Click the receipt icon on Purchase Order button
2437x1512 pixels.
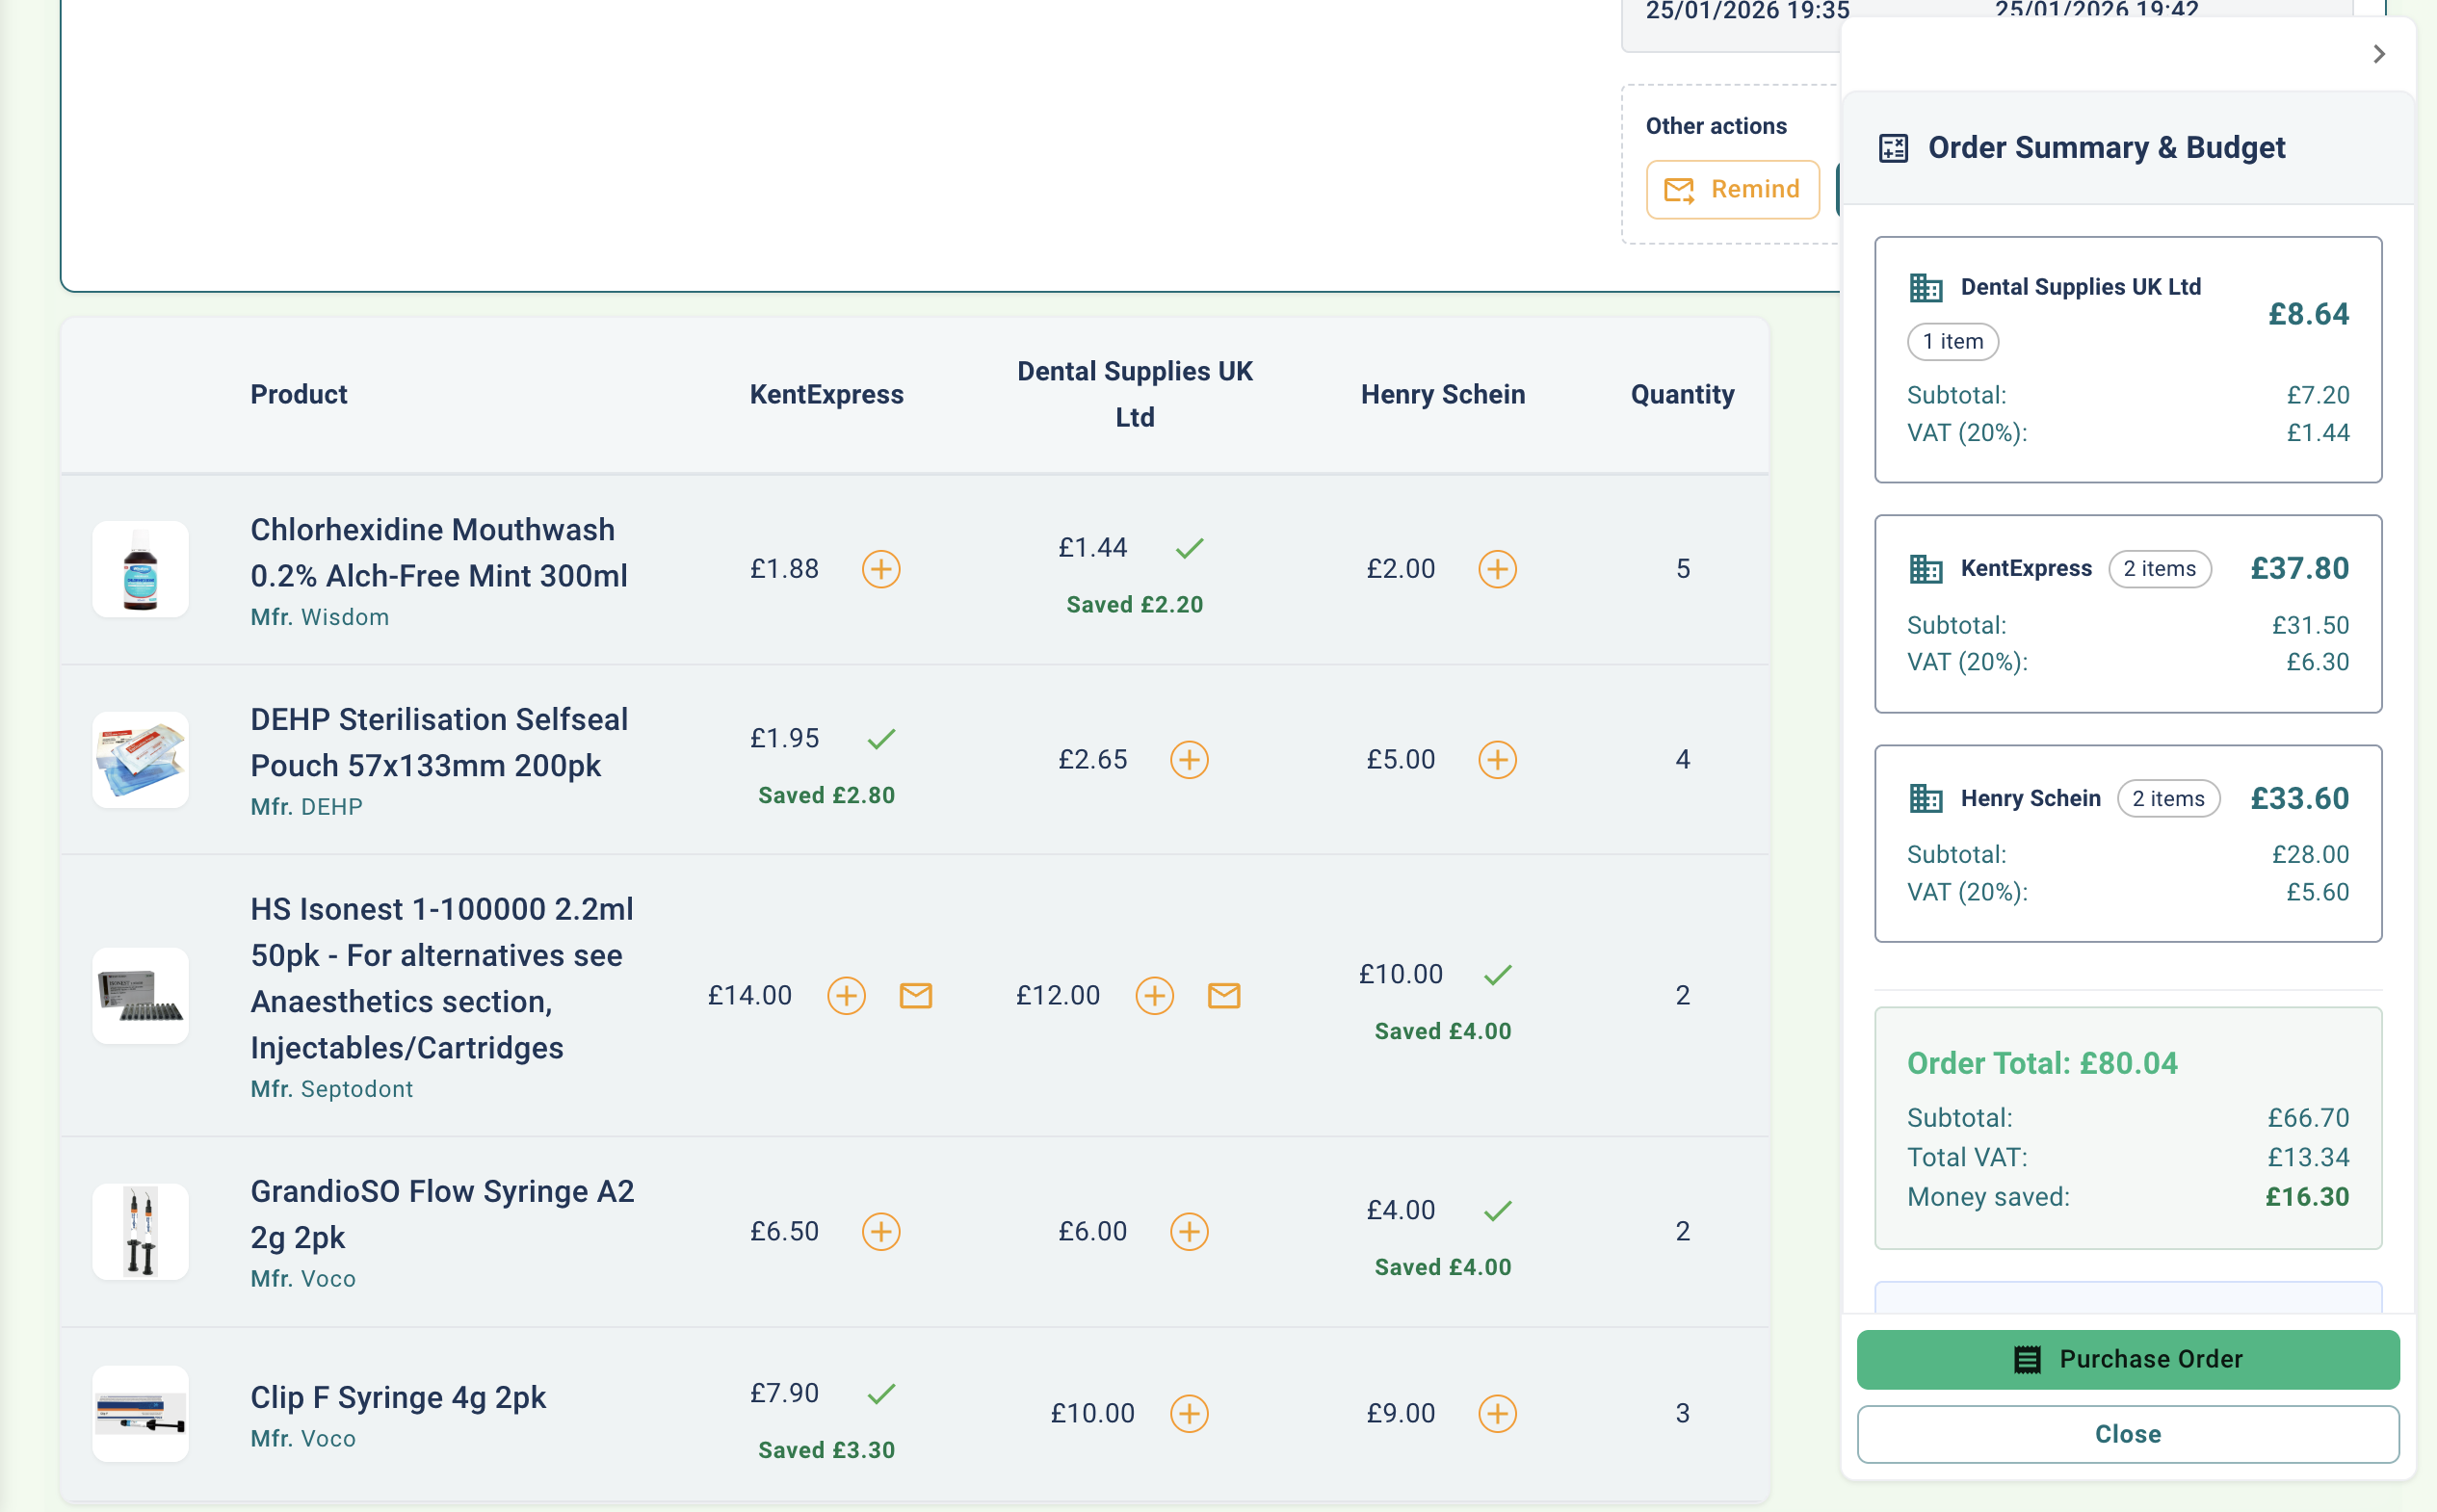(2027, 1359)
